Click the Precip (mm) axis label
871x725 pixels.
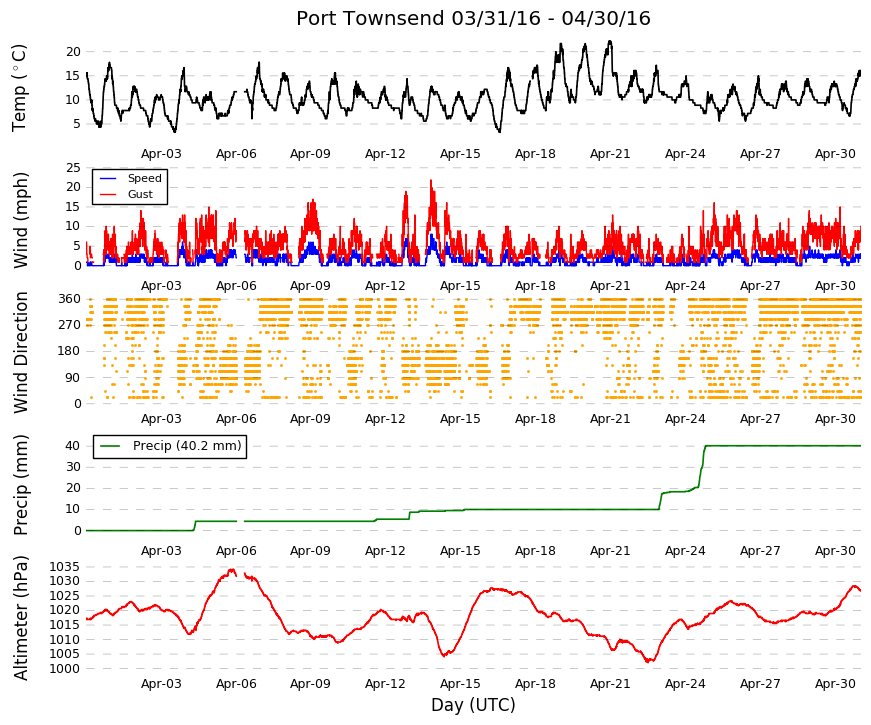point(20,485)
